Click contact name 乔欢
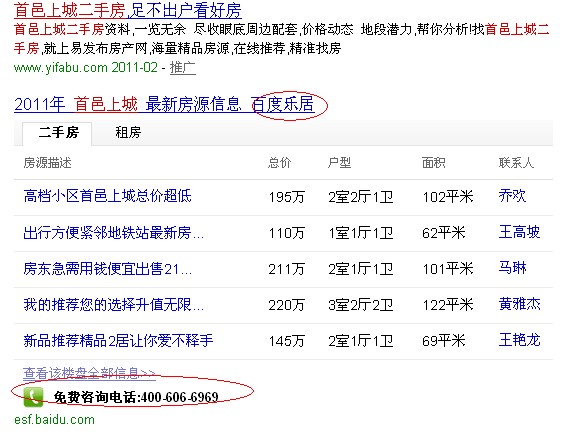Image resolution: width=586 pixels, height=441 pixels. pyautogui.click(x=512, y=196)
